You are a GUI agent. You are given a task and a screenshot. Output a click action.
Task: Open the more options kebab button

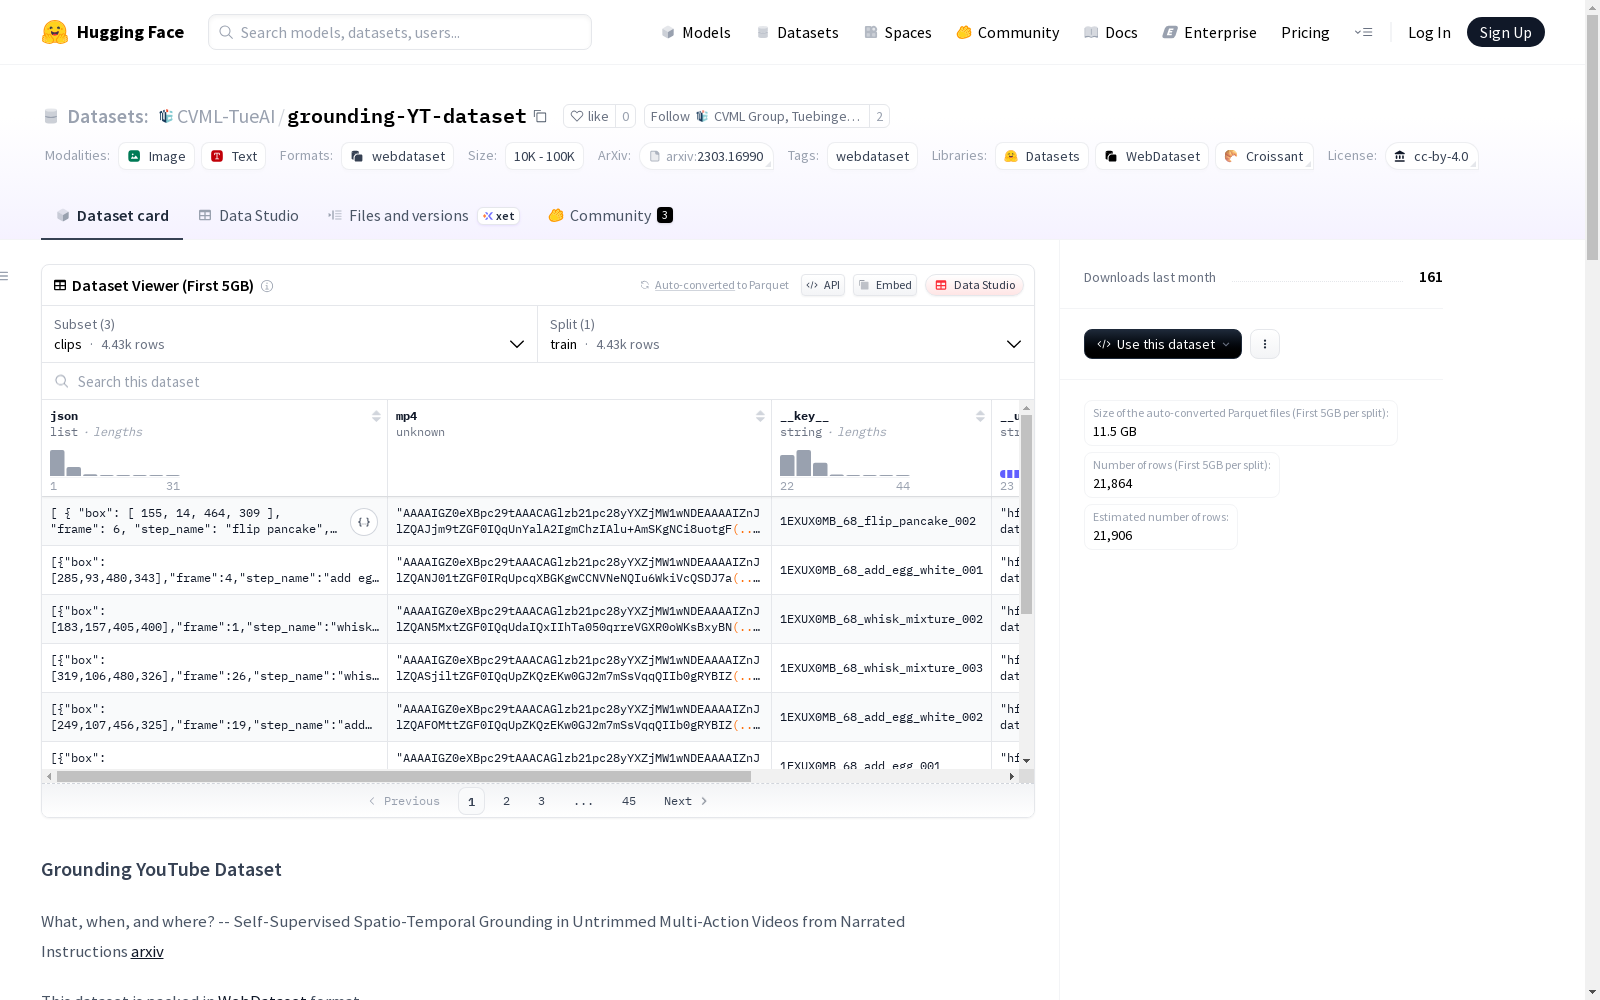(1265, 344)
